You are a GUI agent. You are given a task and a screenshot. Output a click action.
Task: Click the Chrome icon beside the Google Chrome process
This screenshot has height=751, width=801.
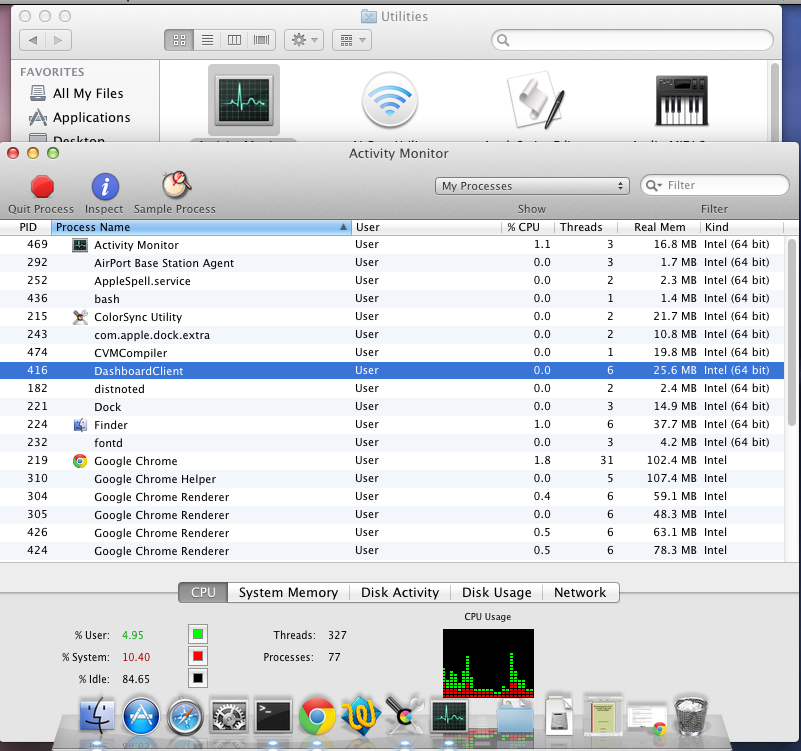coord(80,461)
